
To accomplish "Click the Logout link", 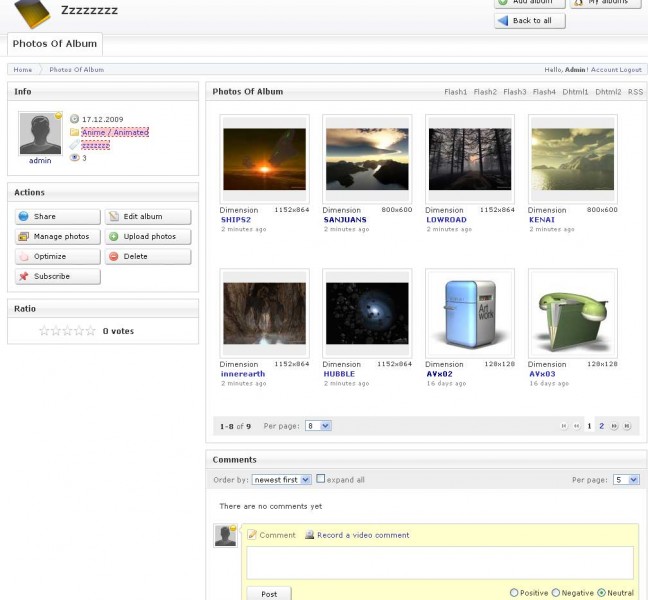I will pyautogui.click(x=630, y=69).
